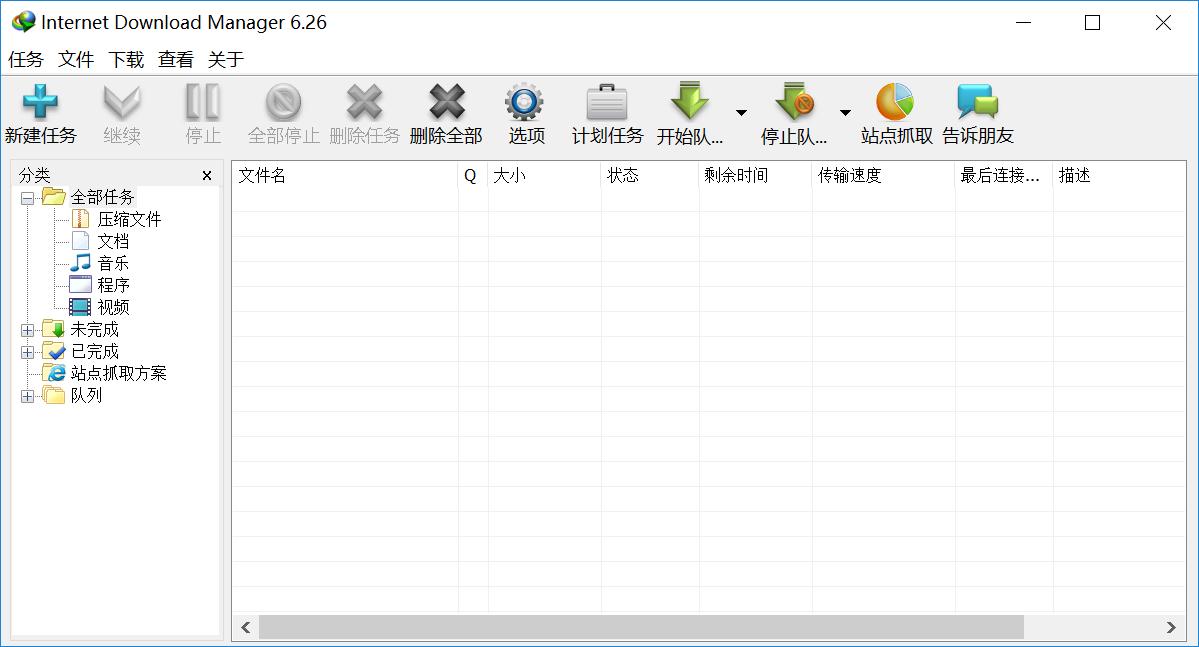Expand the 未完成 tree node
The image size is (1199, 647).
27,330
